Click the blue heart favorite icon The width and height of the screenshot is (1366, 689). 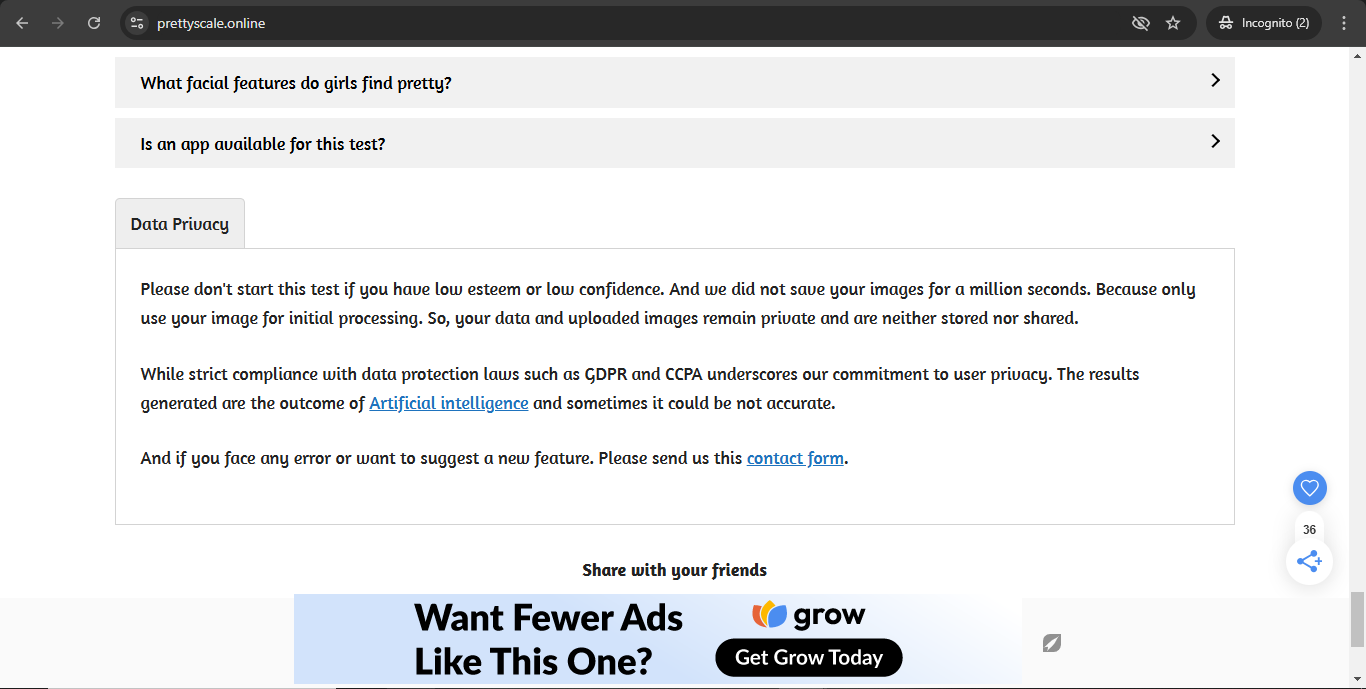click(1309, 488)
